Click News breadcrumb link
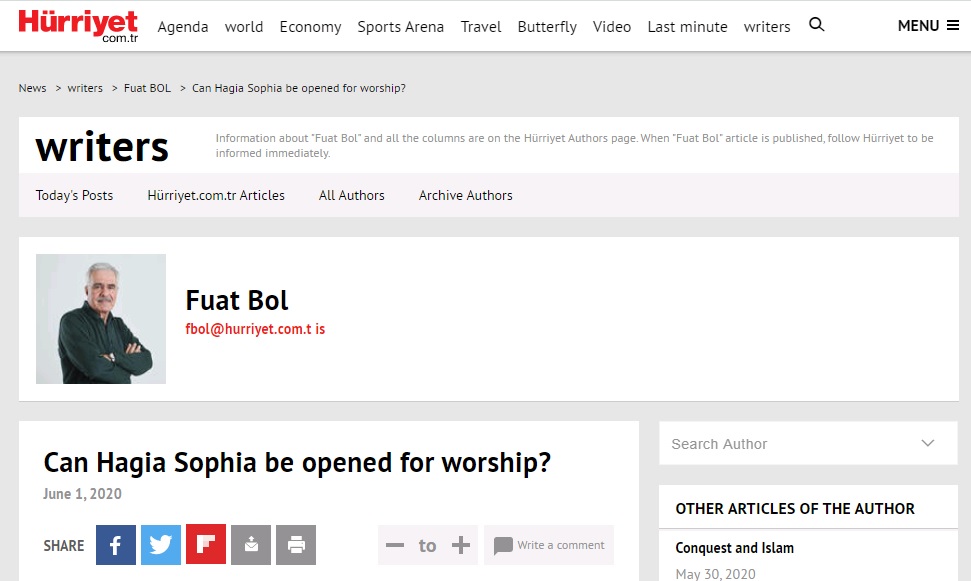This screenshot has width=971, height=581. click(x=32, y=88)
